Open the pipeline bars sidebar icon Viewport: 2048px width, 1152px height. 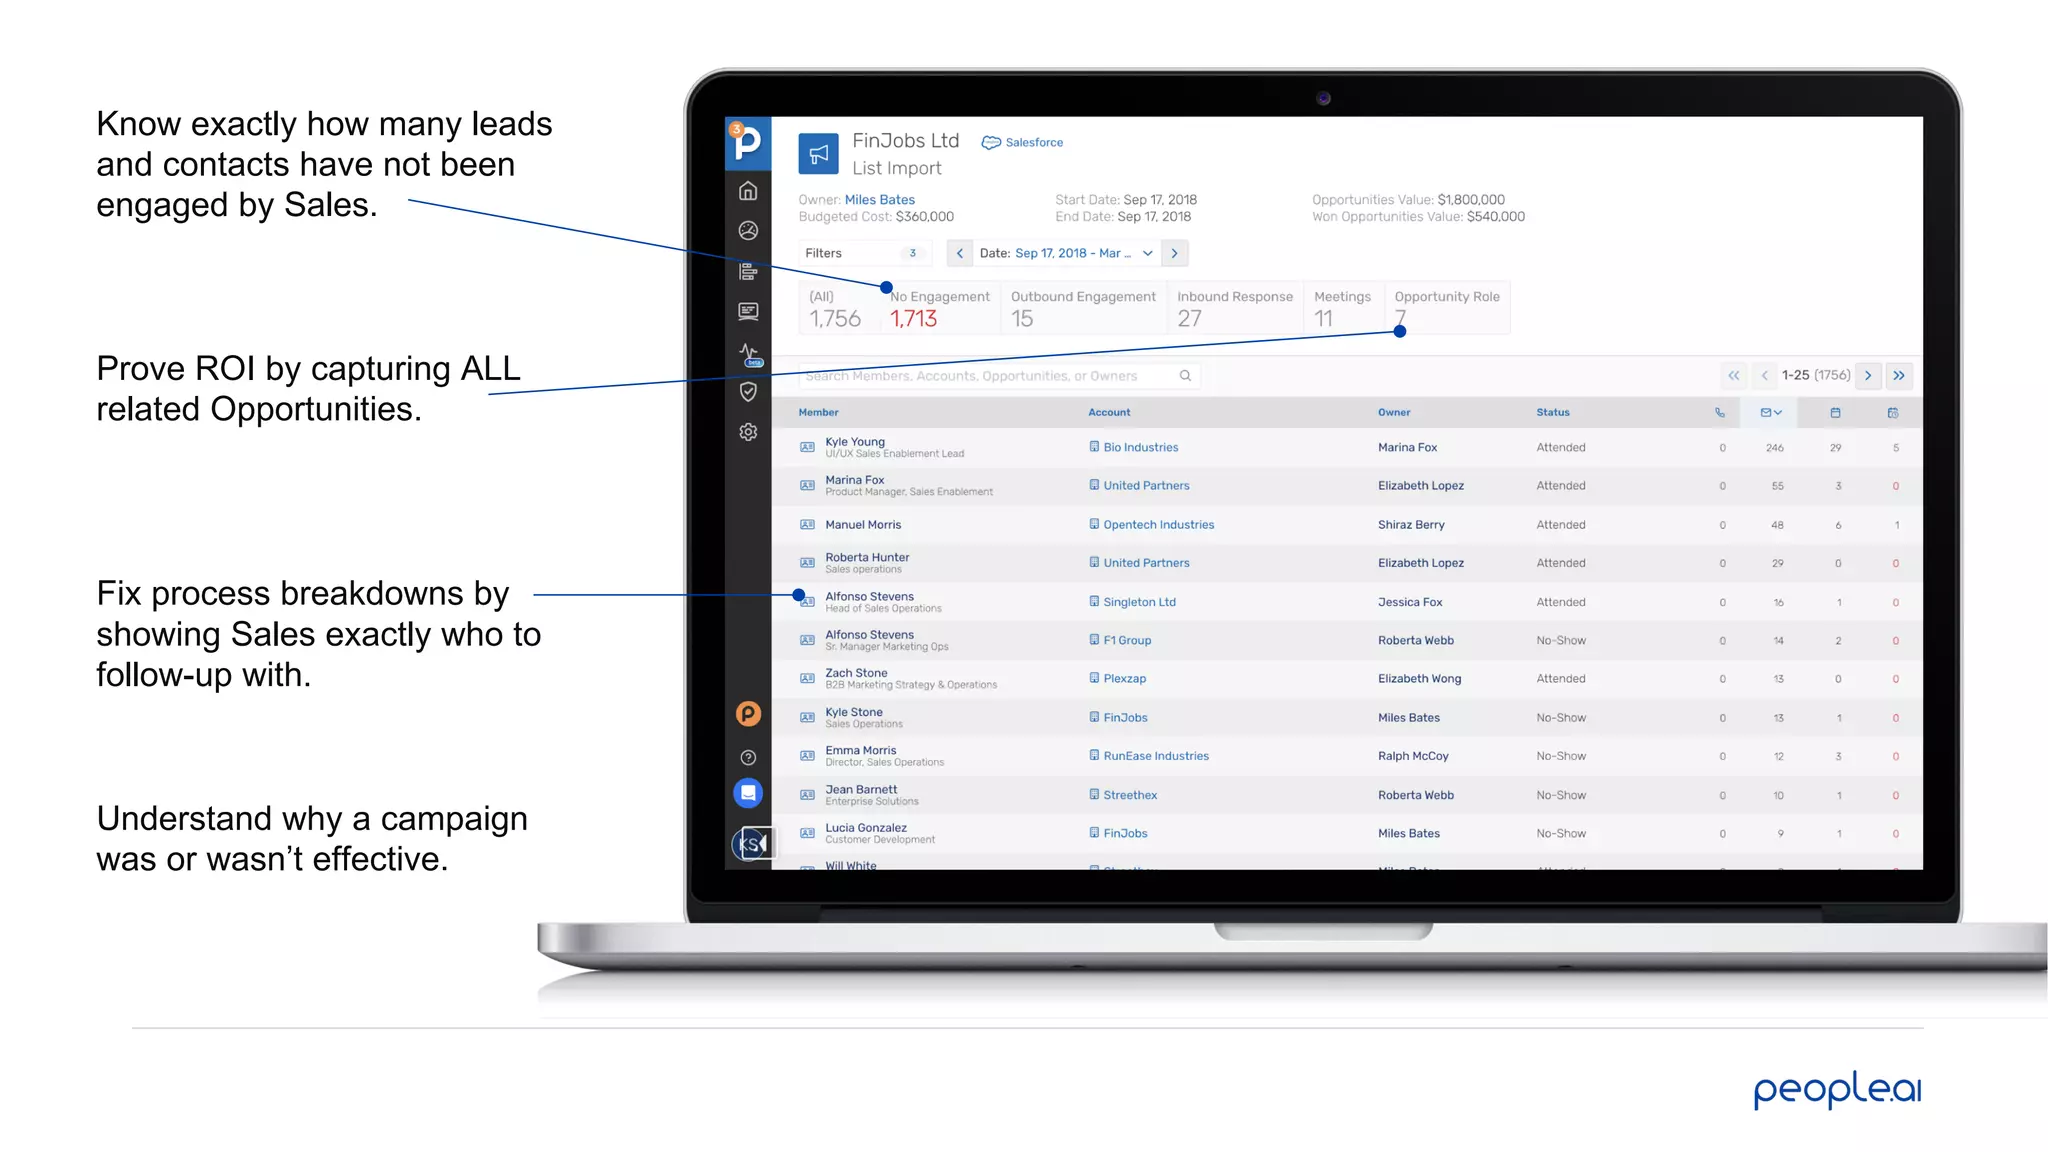click(x=748, y=271)
